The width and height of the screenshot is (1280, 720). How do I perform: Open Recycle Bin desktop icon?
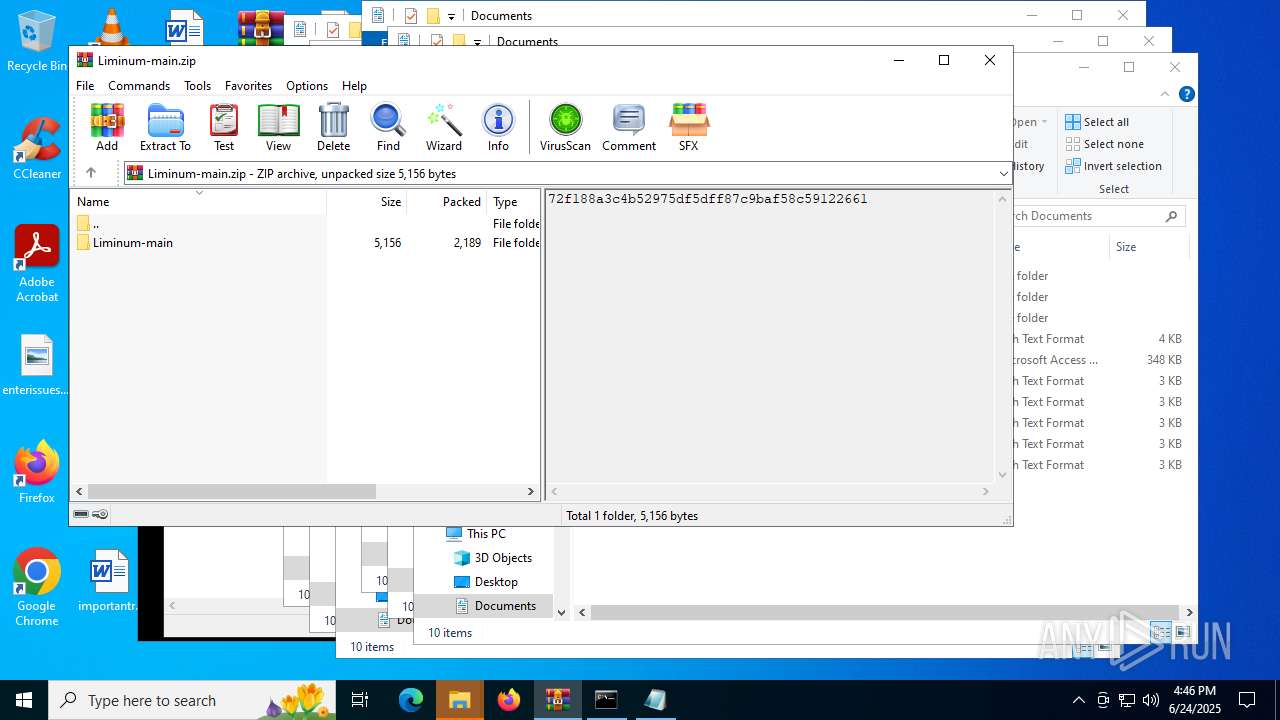click(x=37, y=41)
